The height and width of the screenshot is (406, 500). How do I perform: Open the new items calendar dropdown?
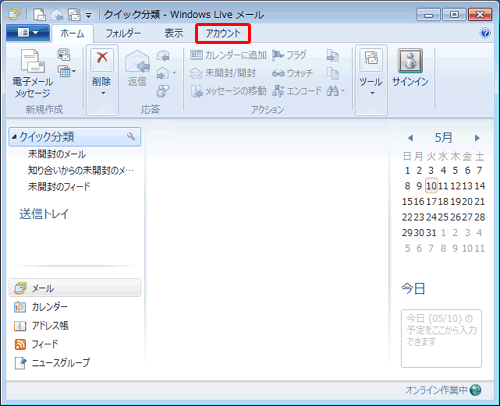66,71
